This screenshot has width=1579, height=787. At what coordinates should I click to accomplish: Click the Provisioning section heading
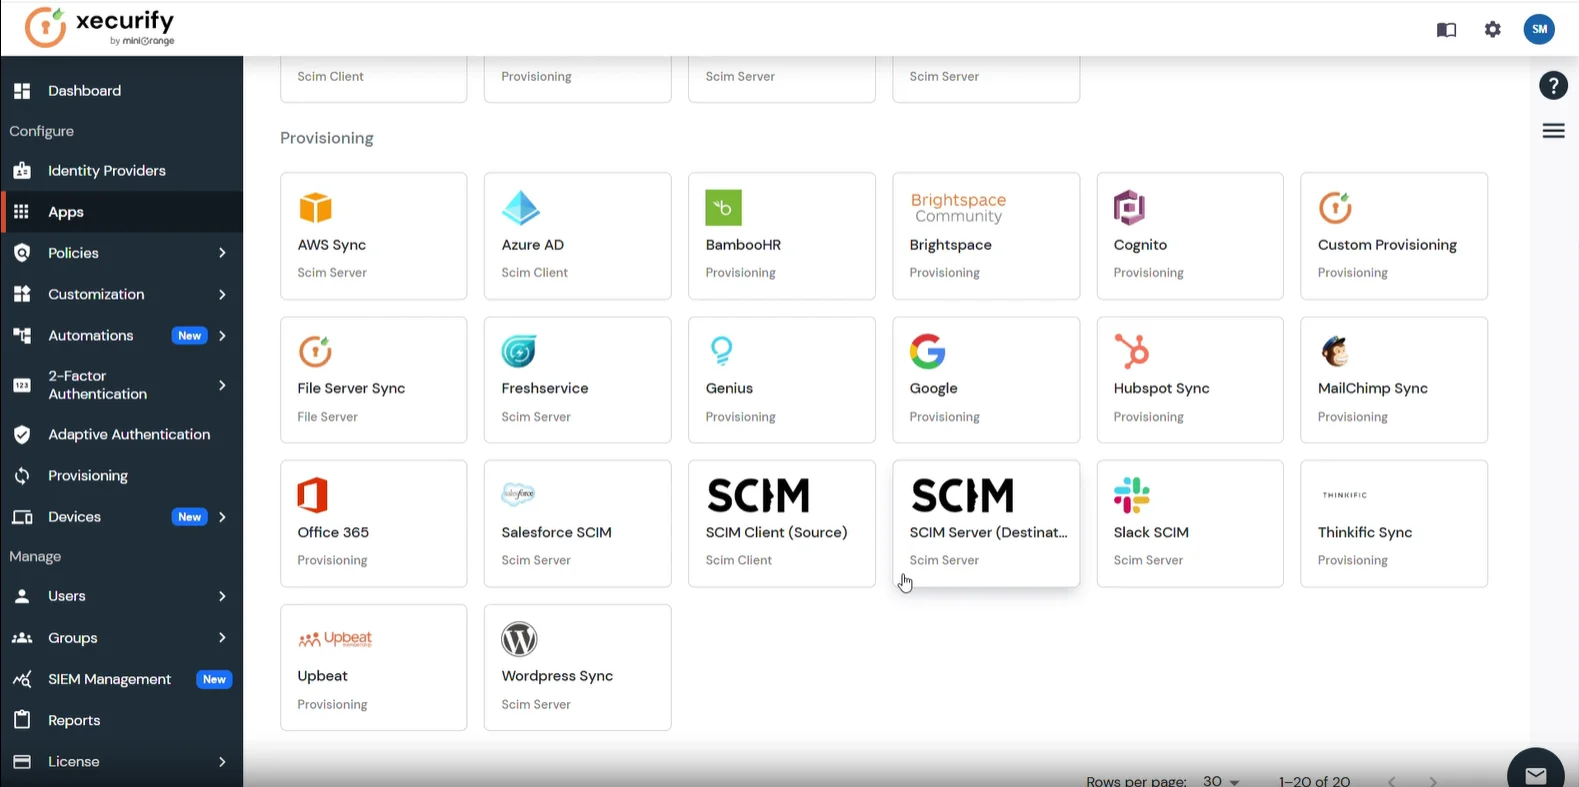tap(327, 138)
